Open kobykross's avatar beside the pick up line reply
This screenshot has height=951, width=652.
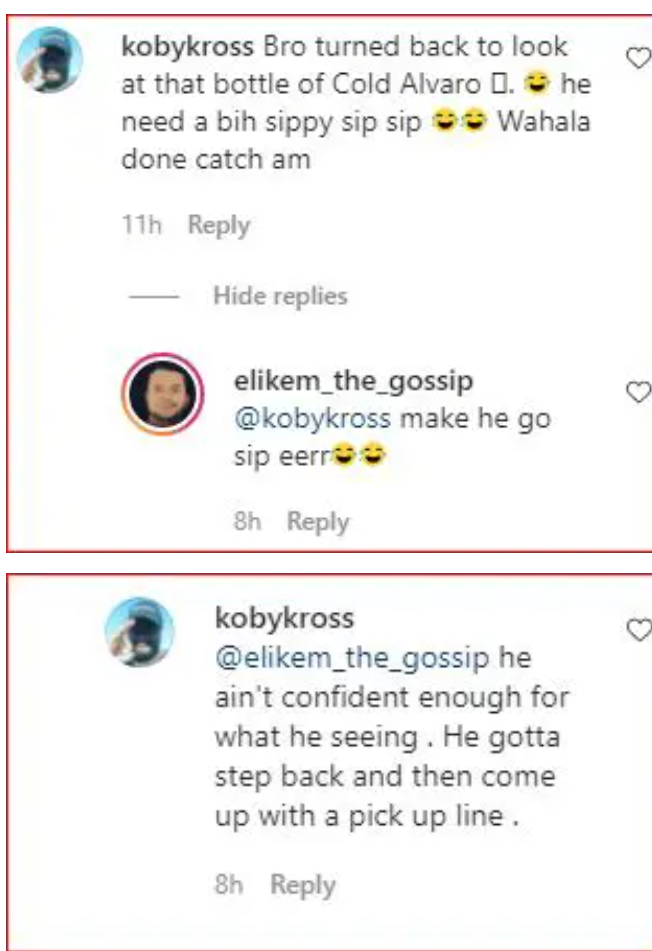(x=140, y=631)
